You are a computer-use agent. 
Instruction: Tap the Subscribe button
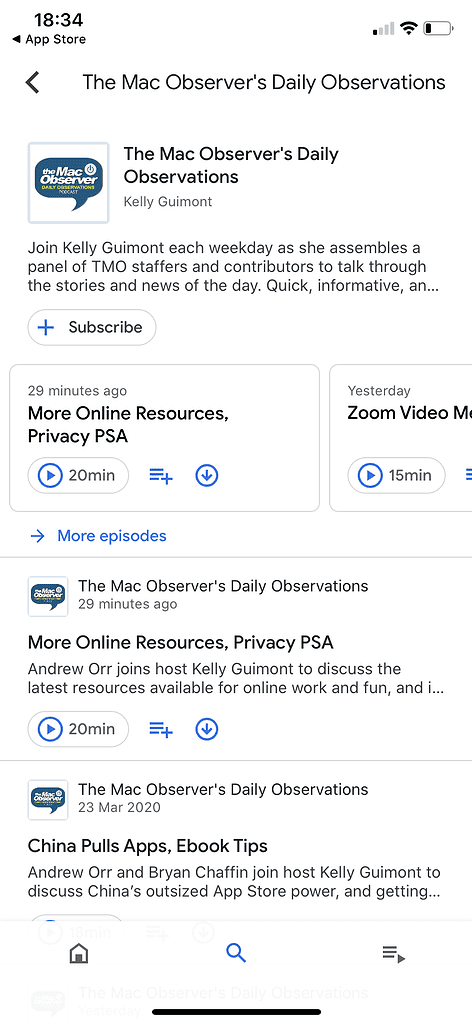pos(92,327)
